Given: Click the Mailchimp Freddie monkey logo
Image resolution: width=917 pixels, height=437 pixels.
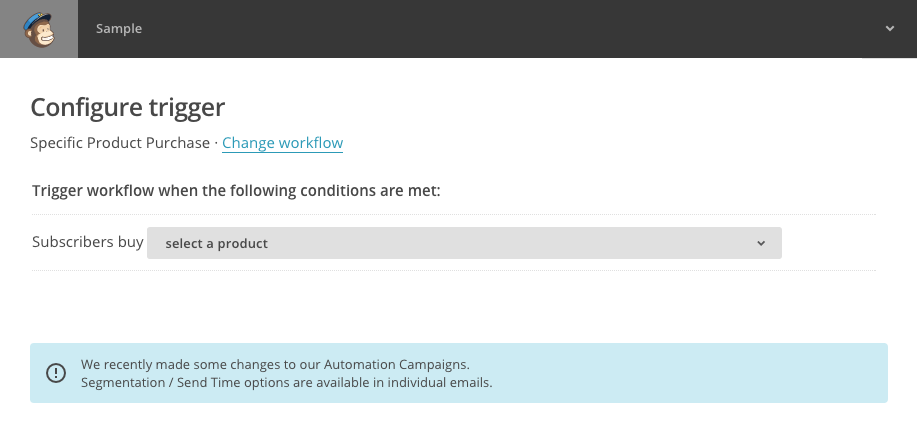Looking at the screenshot, I should [38, 29].
